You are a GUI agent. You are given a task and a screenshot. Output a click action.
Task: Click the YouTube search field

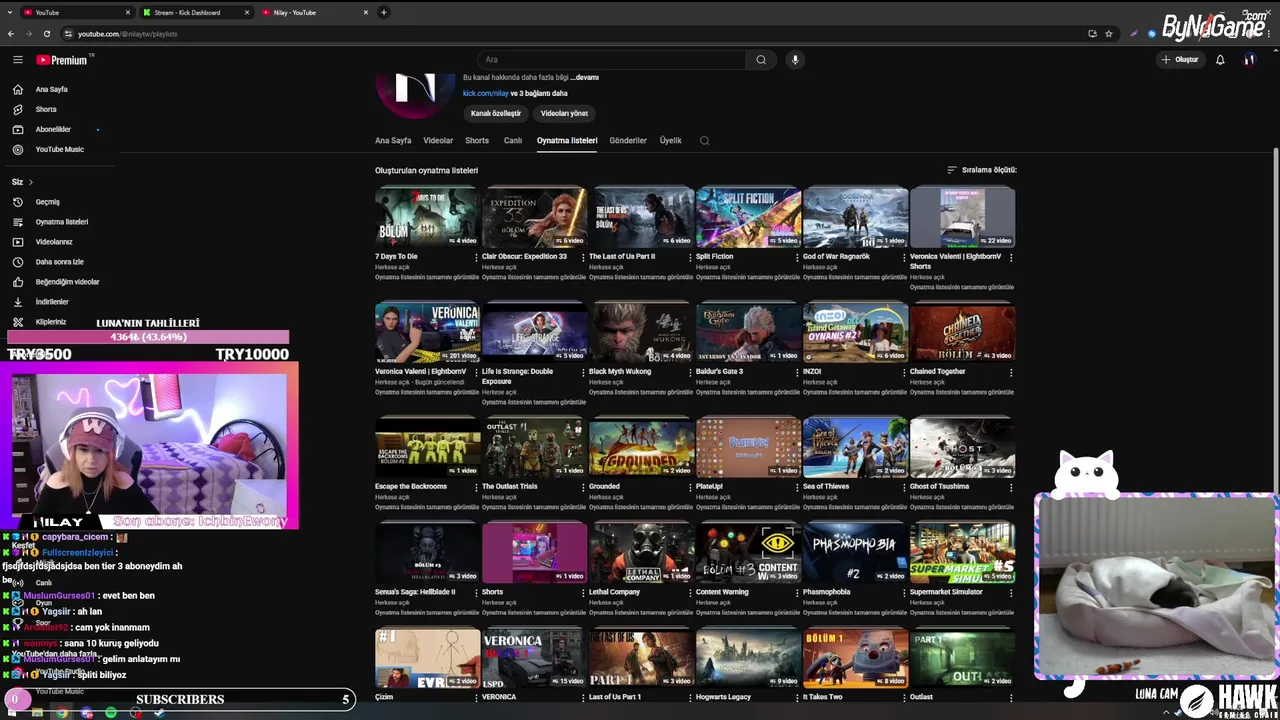(612, 60)
